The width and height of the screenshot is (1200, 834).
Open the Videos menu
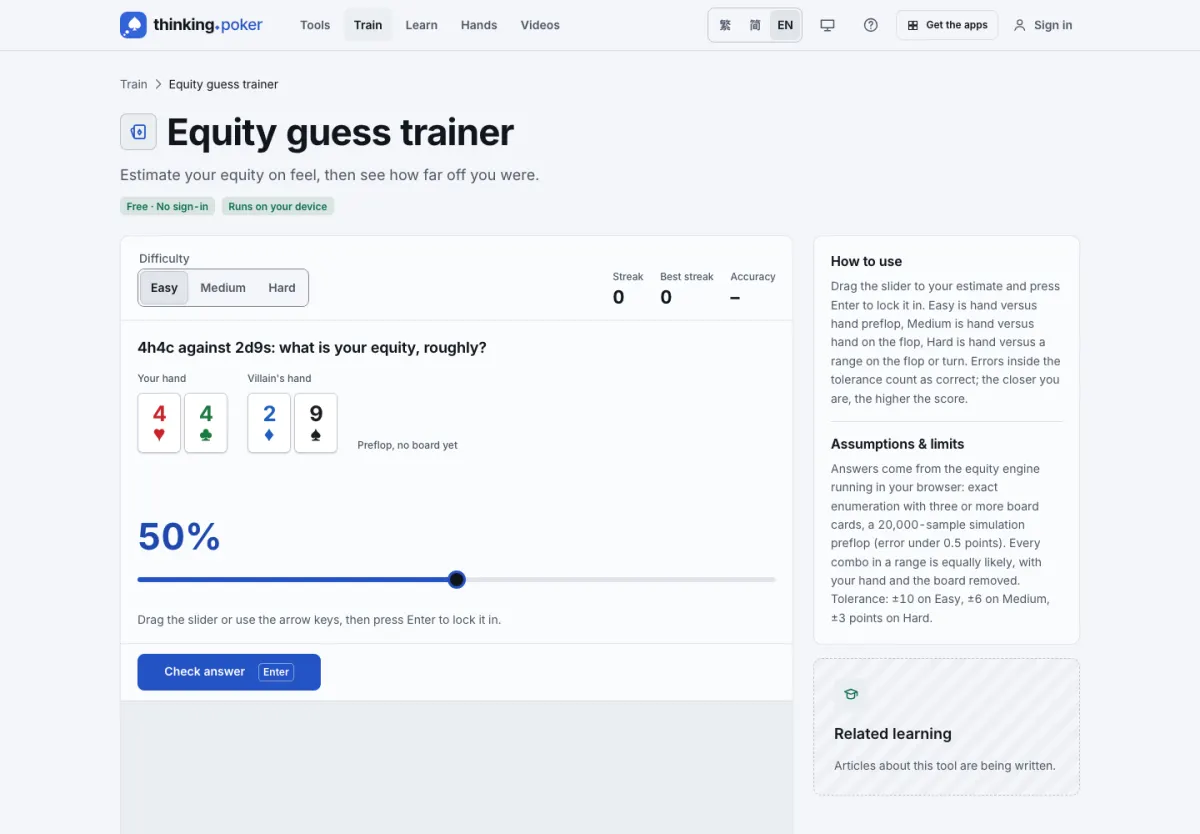tap(540, 25)
